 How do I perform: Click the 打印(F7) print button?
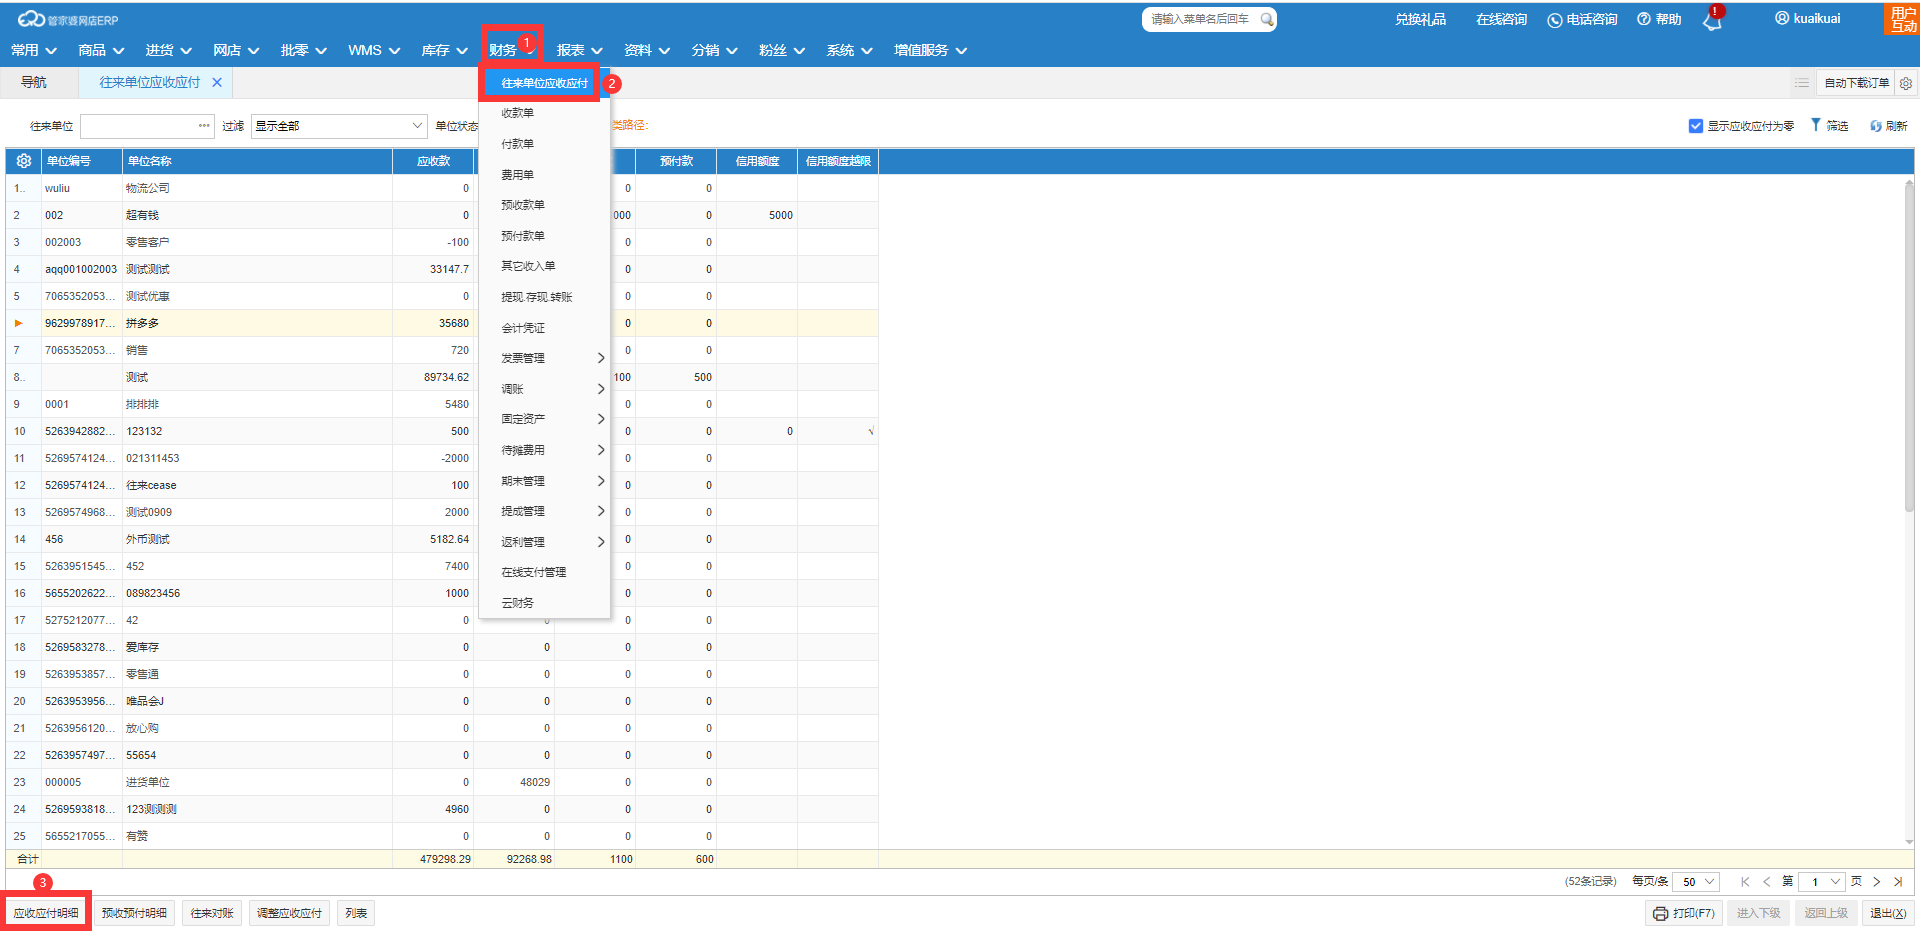pos(1684,913)
